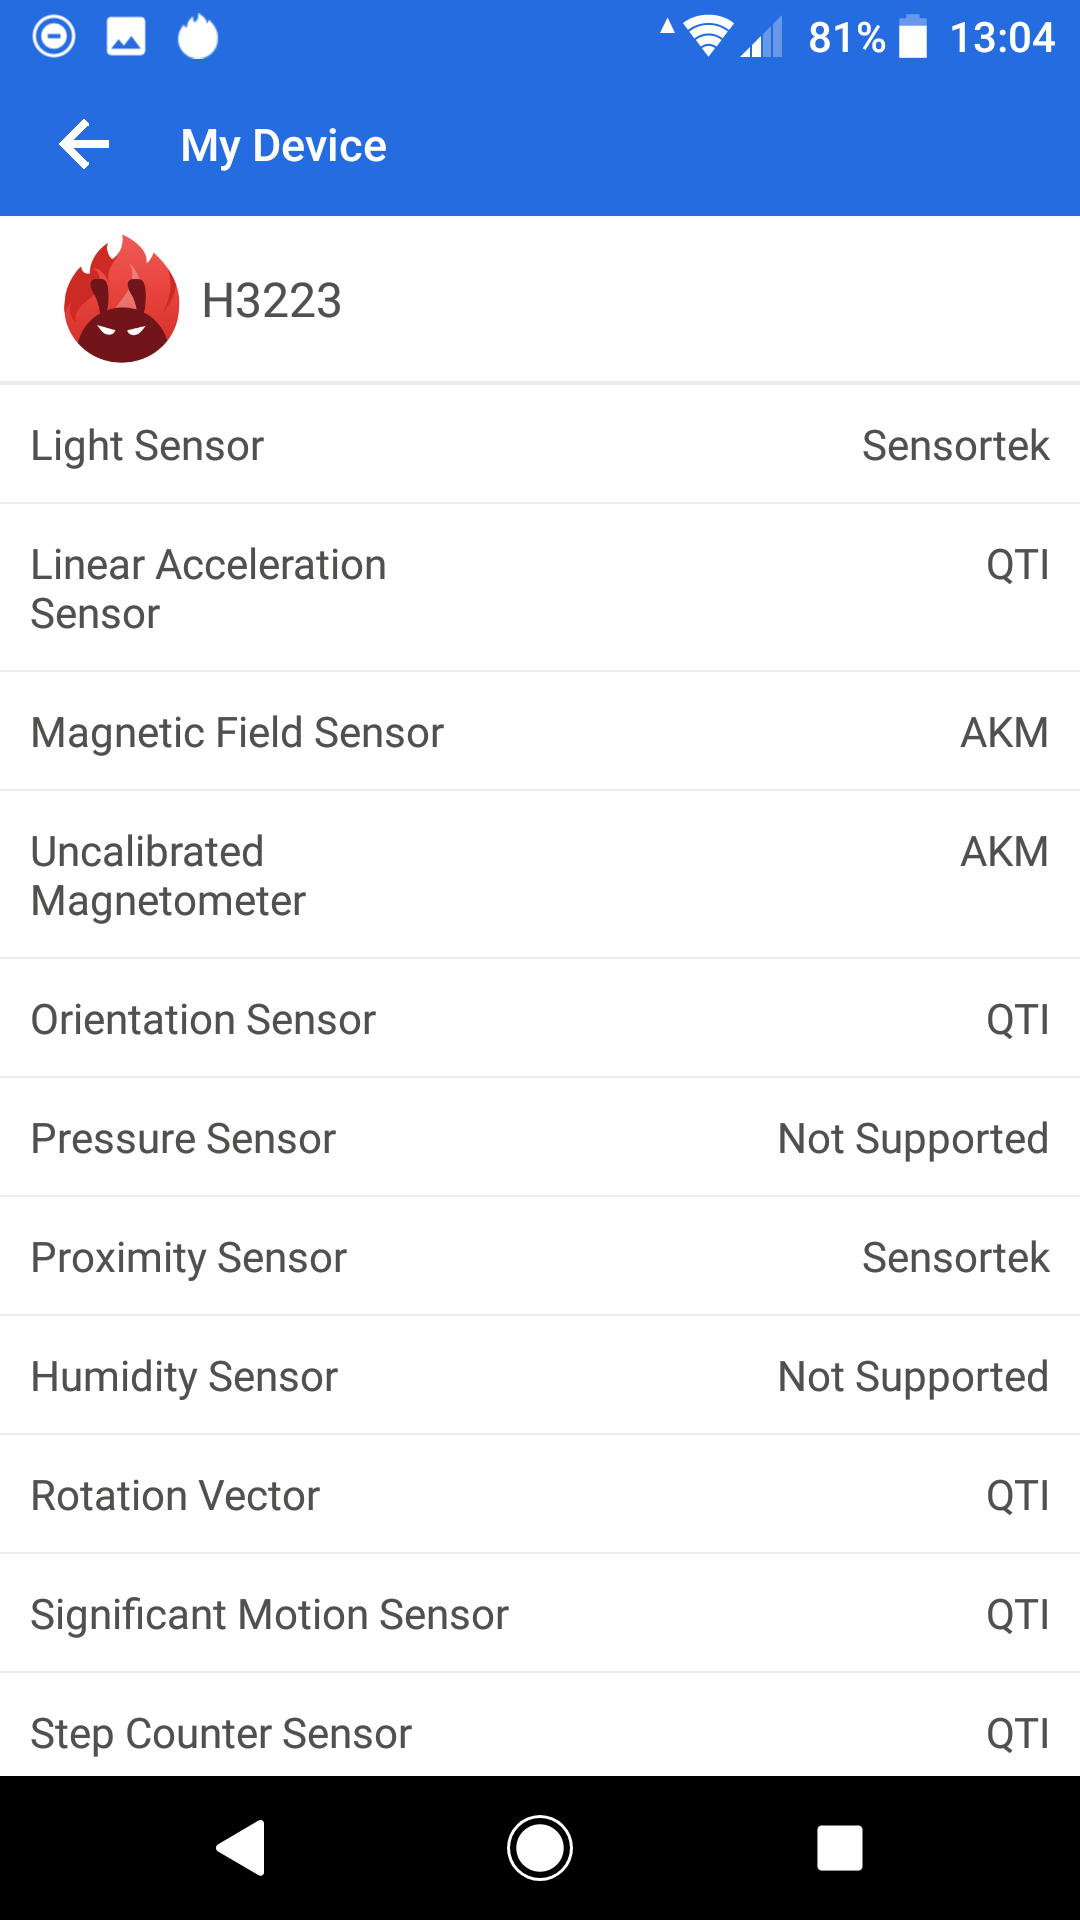Viewport: 1080px width, 1920px height.
Task: Tap the Uncalibrated Magnetometer entry
Action: tap(540, 876)
